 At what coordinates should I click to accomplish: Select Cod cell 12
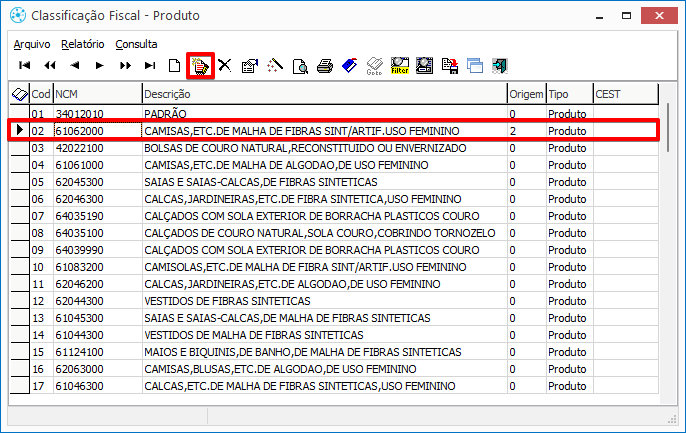(x=41, y=301)
